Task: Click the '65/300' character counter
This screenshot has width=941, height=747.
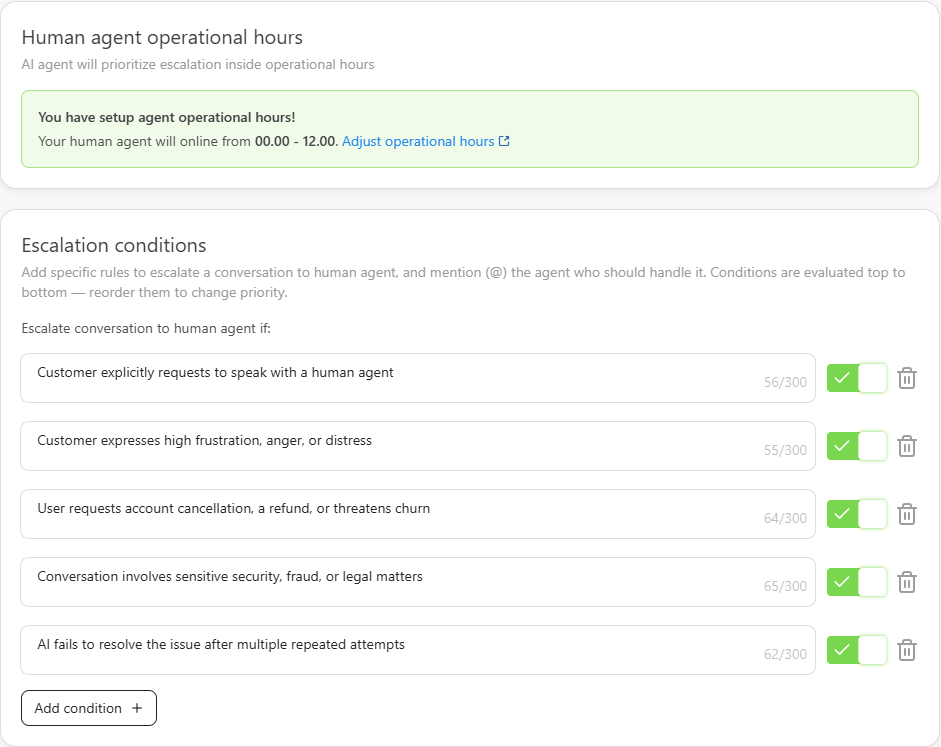Action: coord(785,586)
